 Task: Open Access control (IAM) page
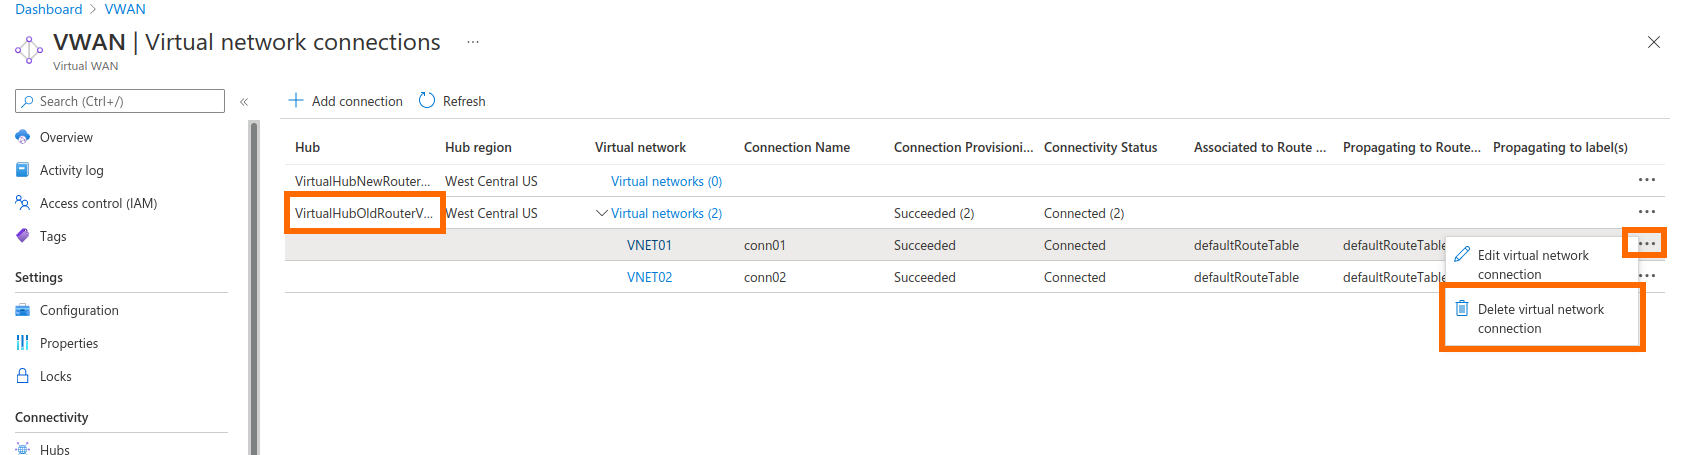(x=98, y=204)
